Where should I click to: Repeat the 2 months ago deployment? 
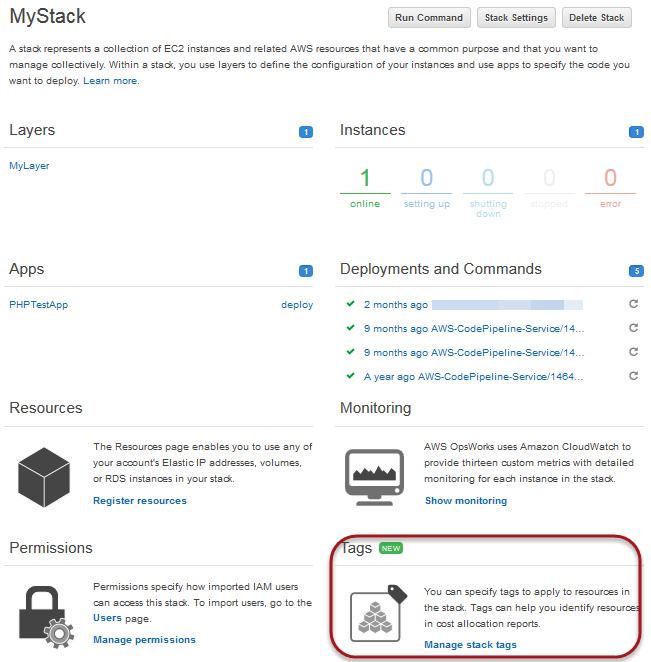(x=633, y=304)
